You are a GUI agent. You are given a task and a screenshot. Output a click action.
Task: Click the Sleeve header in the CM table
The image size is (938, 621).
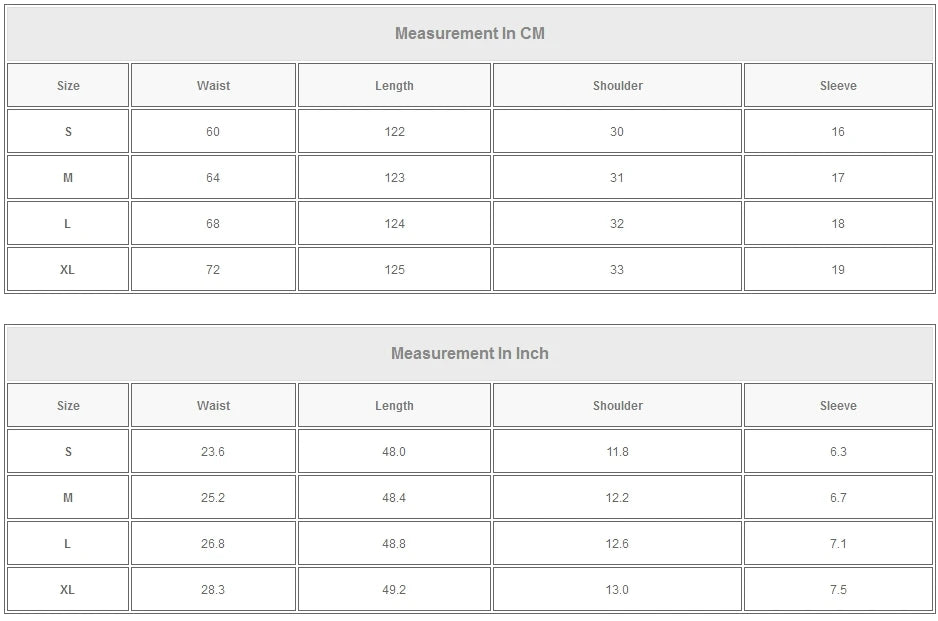(x=838, y=86)
